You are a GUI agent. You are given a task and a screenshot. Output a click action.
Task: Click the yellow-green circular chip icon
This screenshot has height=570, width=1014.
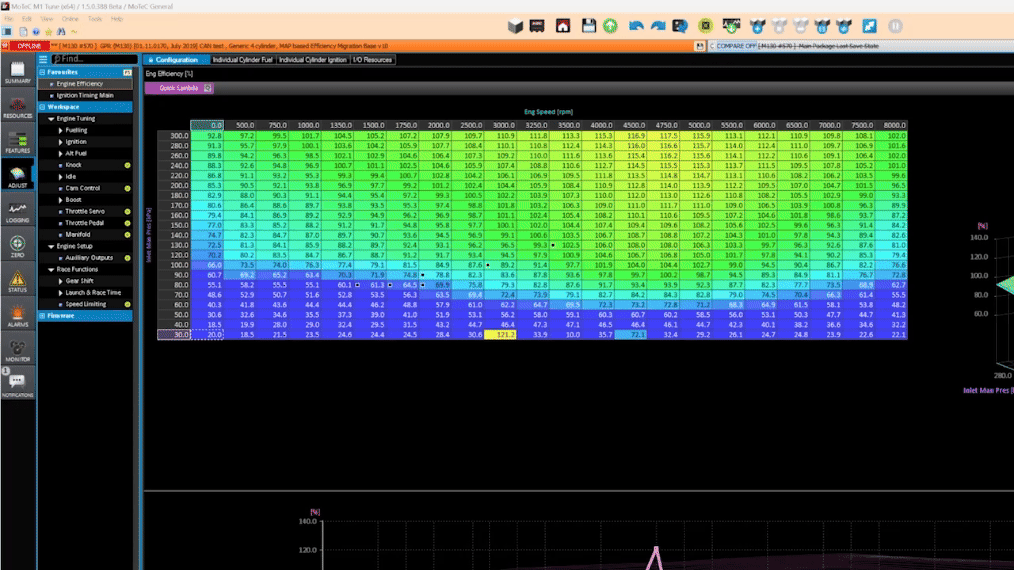pos(706,26)
